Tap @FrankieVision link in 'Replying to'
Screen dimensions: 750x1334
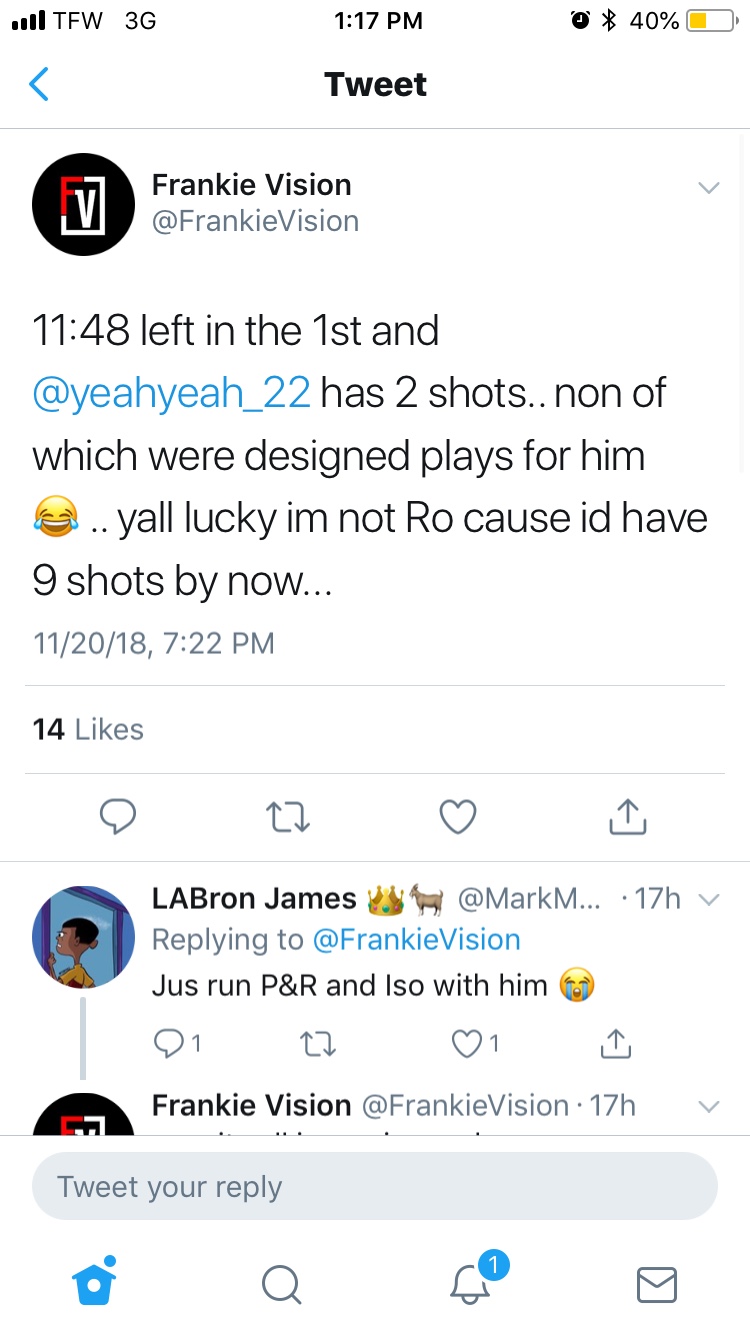416,940
